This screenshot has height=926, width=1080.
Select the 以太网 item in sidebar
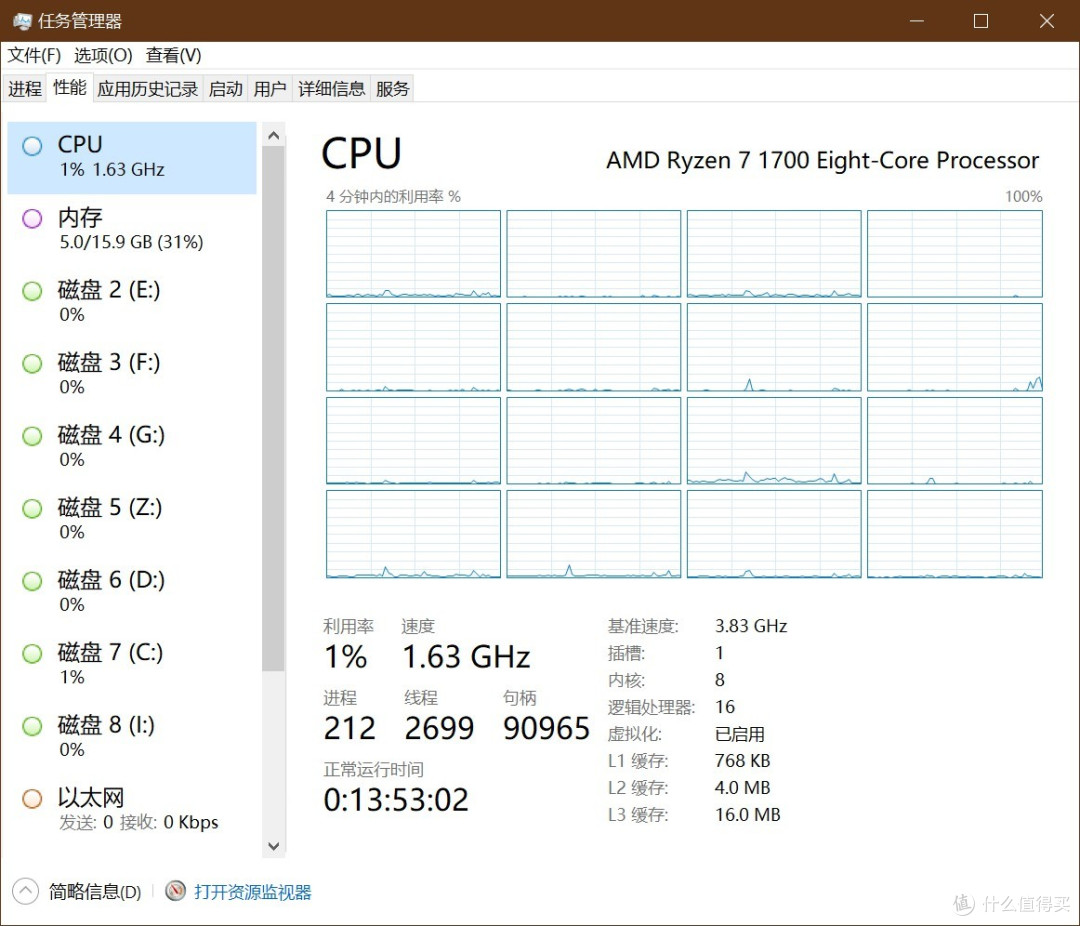point(132,810)
